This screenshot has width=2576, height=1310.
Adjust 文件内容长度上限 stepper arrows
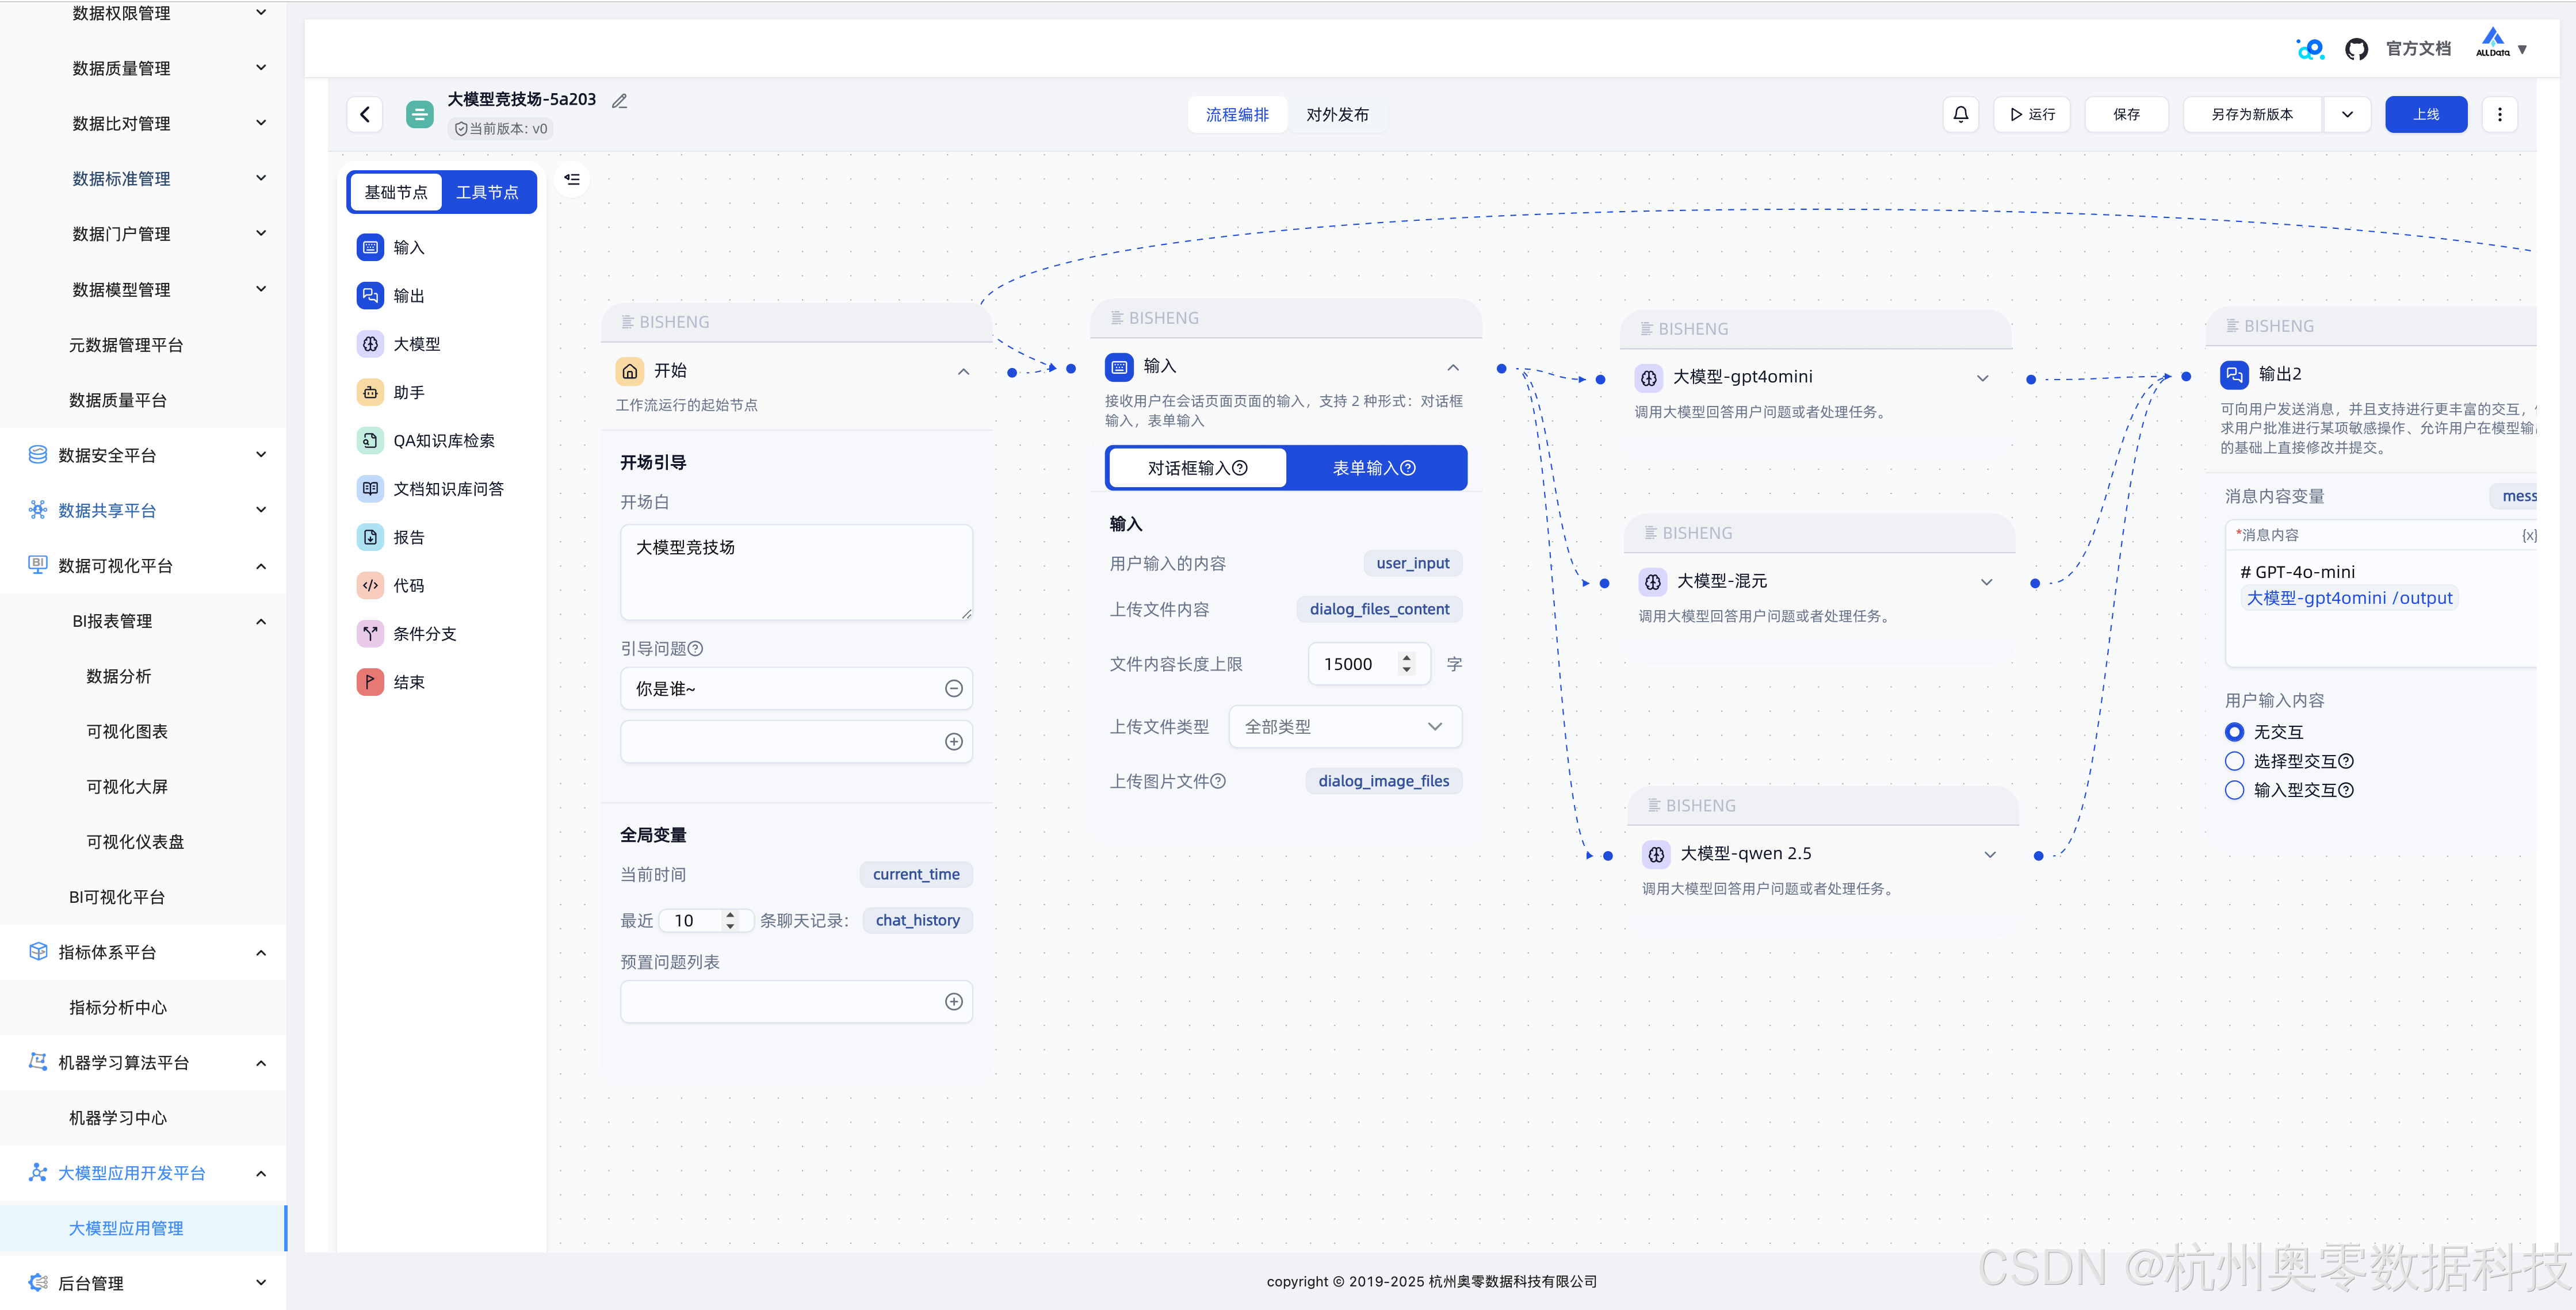point(1406,664)
